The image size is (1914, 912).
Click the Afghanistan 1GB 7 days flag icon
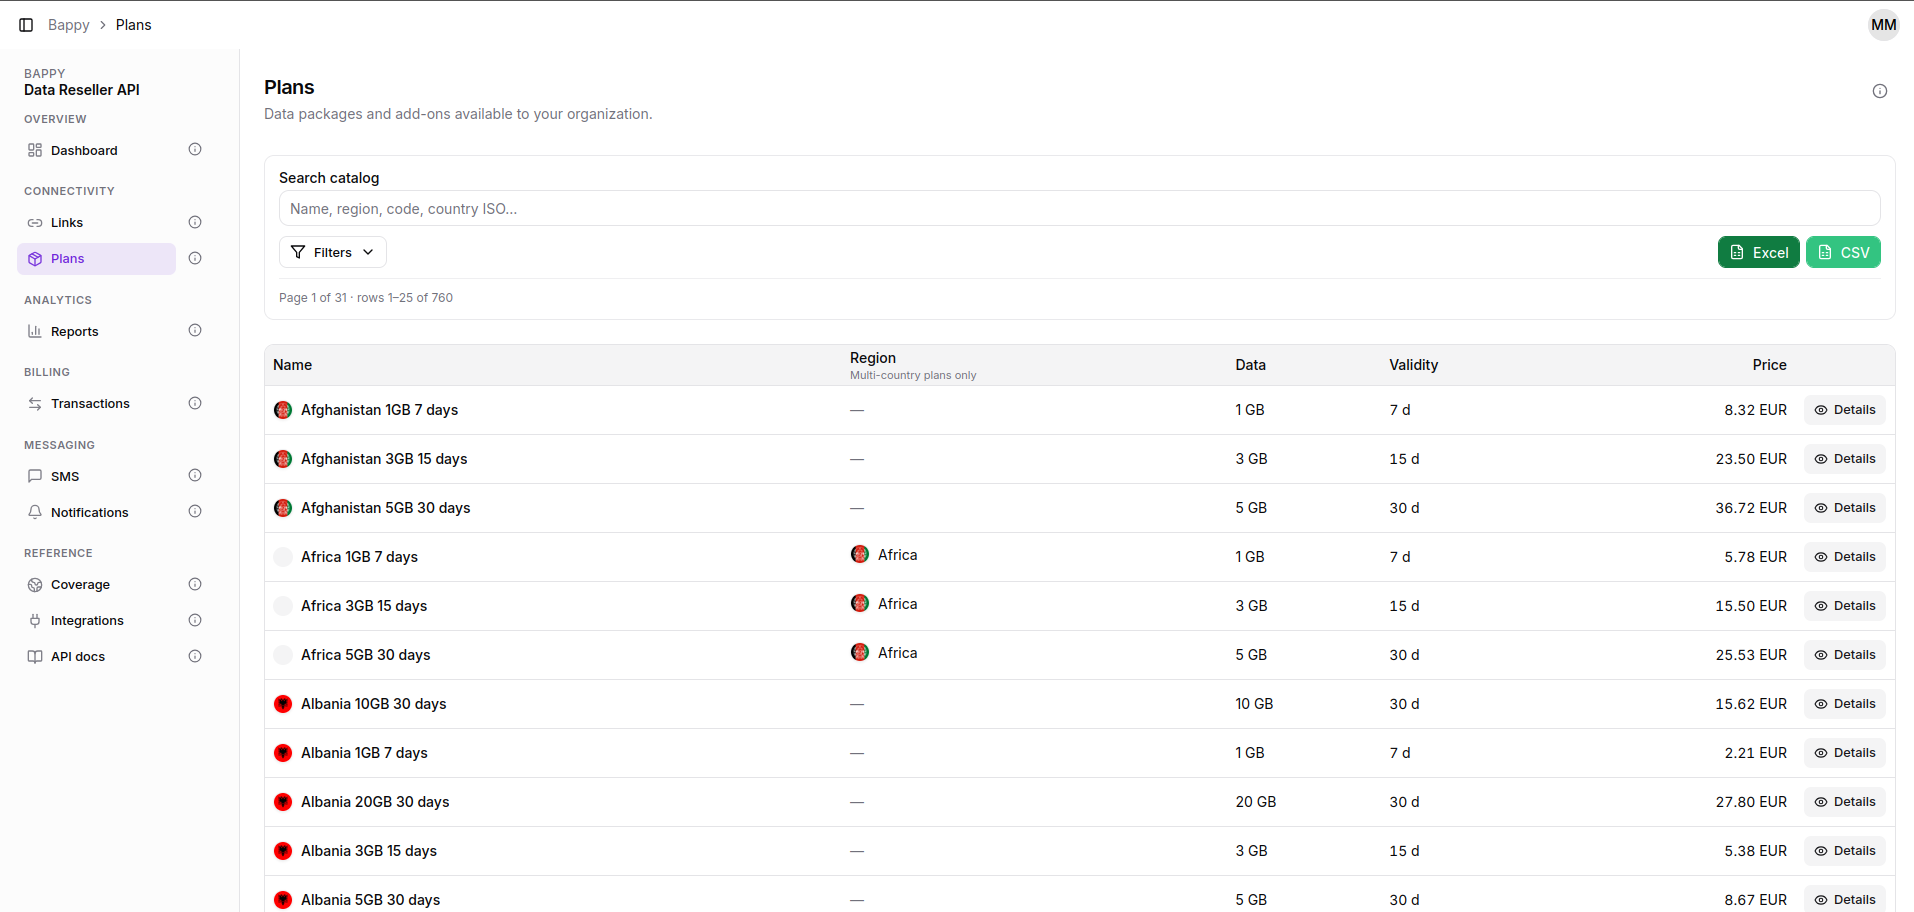click(283, 410)
